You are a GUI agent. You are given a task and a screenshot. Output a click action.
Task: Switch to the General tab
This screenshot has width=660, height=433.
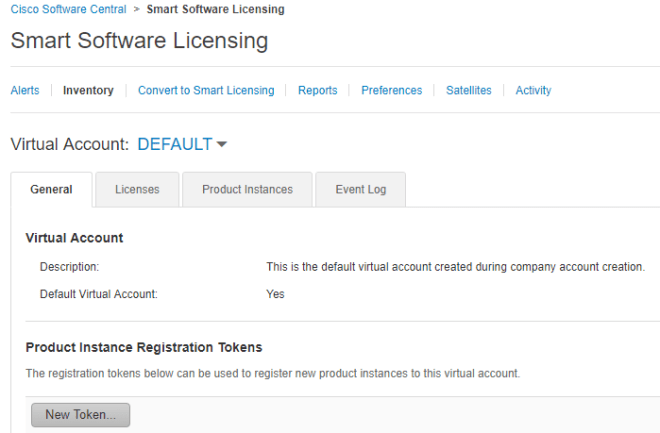[51, 189]
